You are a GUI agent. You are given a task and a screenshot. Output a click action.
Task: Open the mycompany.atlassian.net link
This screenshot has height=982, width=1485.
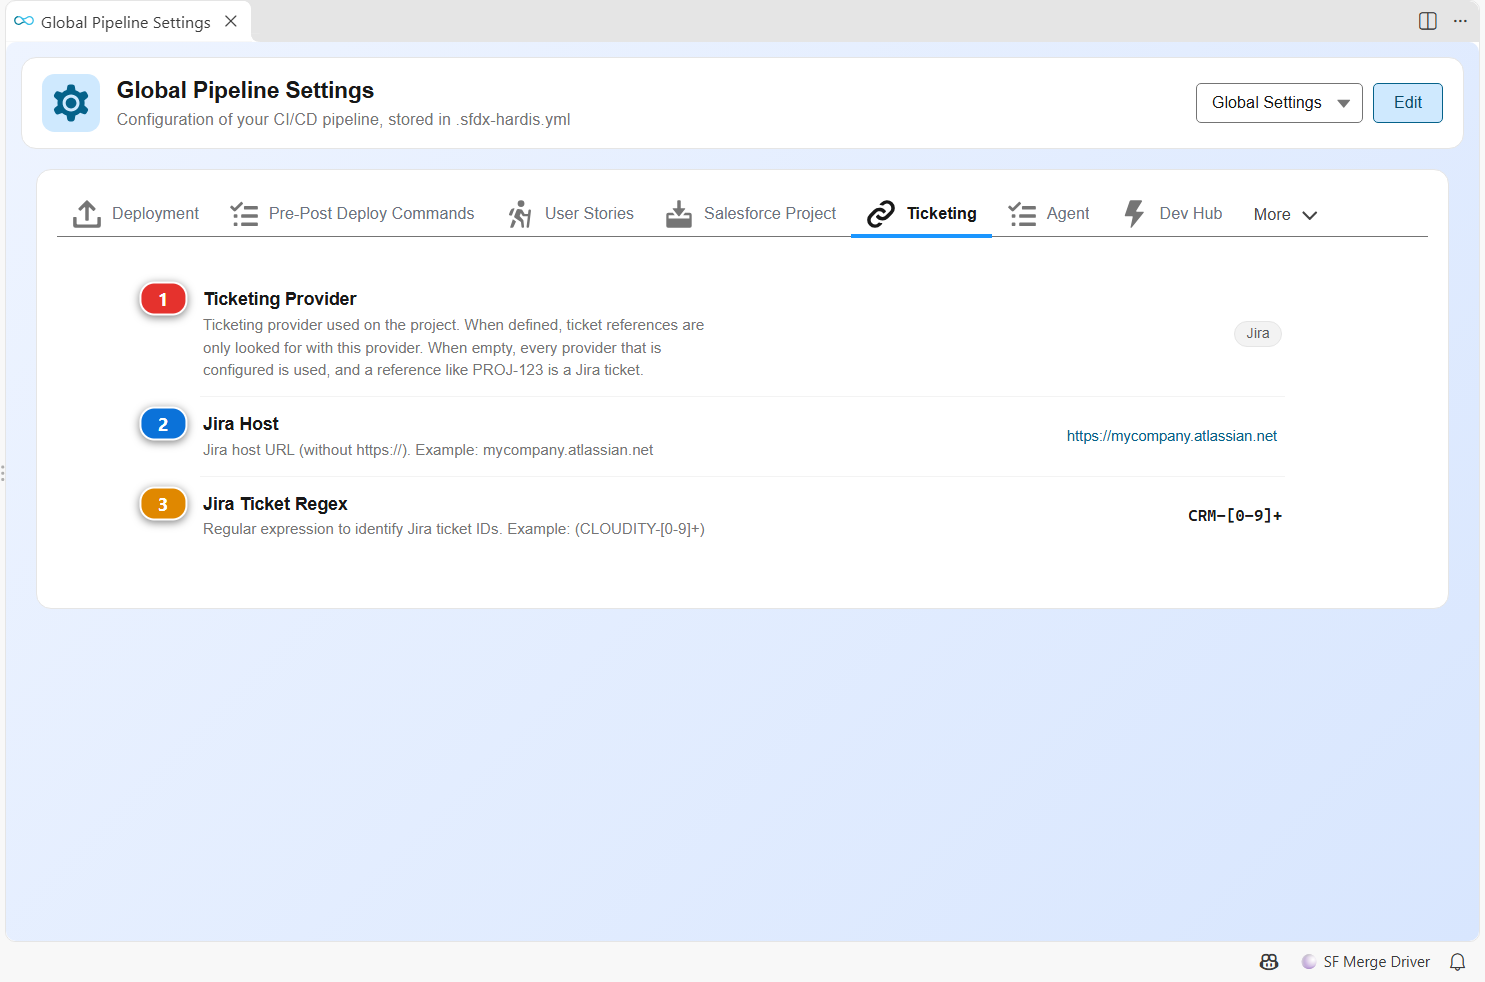(1172, 436)
